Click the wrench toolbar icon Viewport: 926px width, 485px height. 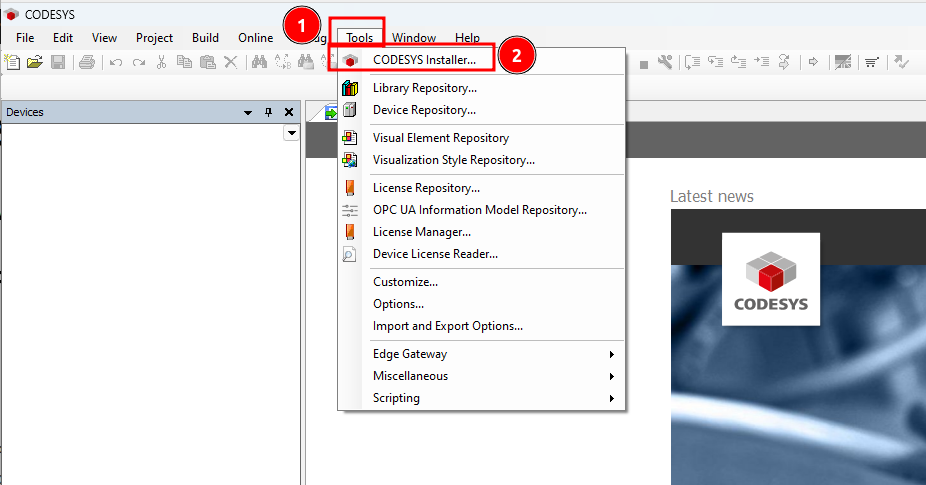[x=666, y=61]
